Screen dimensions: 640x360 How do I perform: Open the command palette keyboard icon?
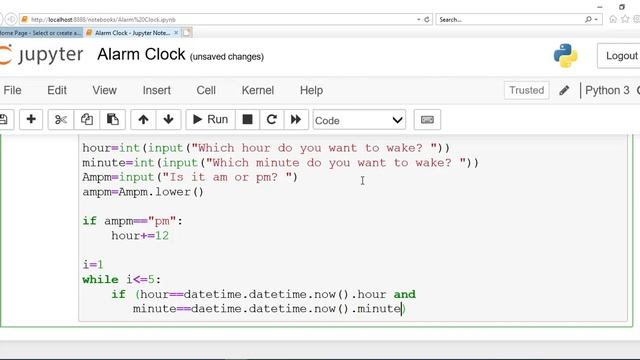427,120
